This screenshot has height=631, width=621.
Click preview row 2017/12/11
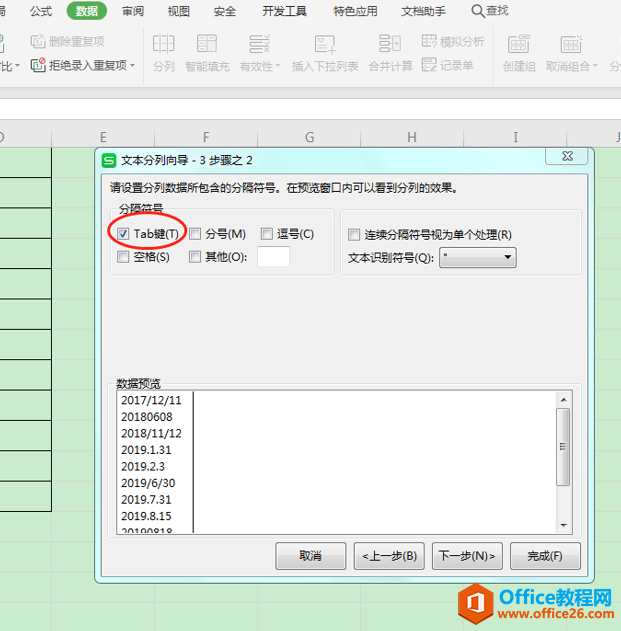(x=151, y=400)
